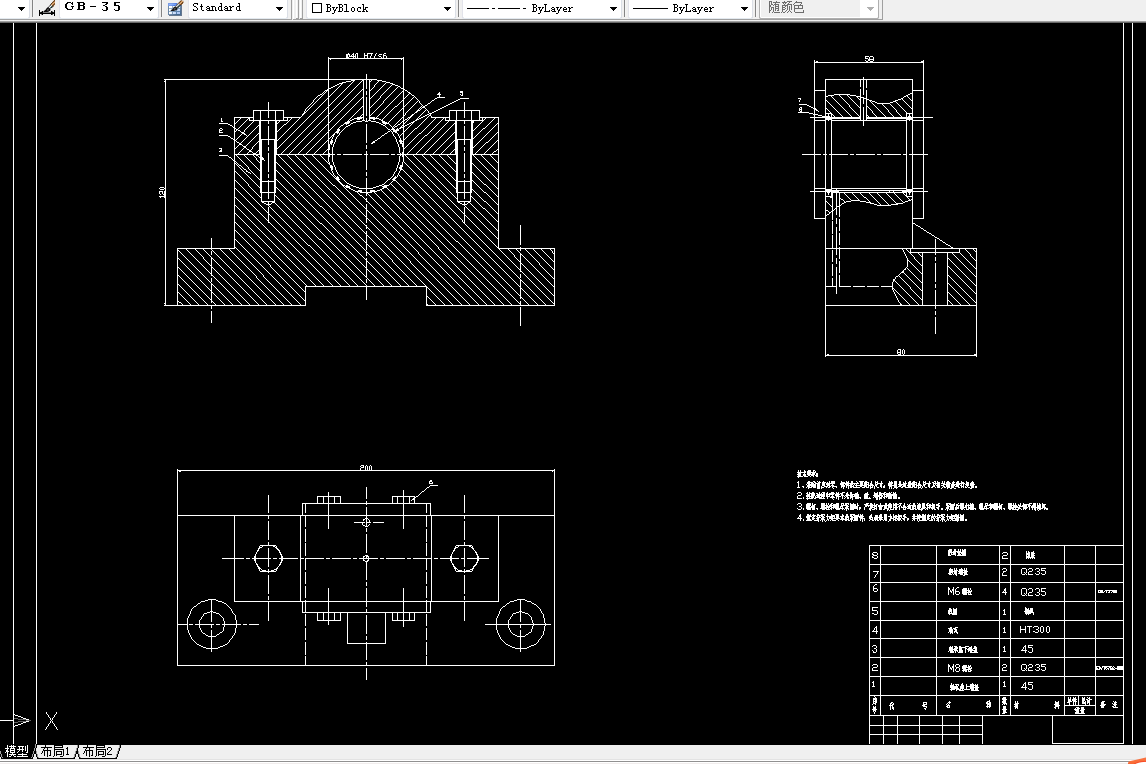Select the ø40 H7/s6 fit dimension

coord(366,56)
